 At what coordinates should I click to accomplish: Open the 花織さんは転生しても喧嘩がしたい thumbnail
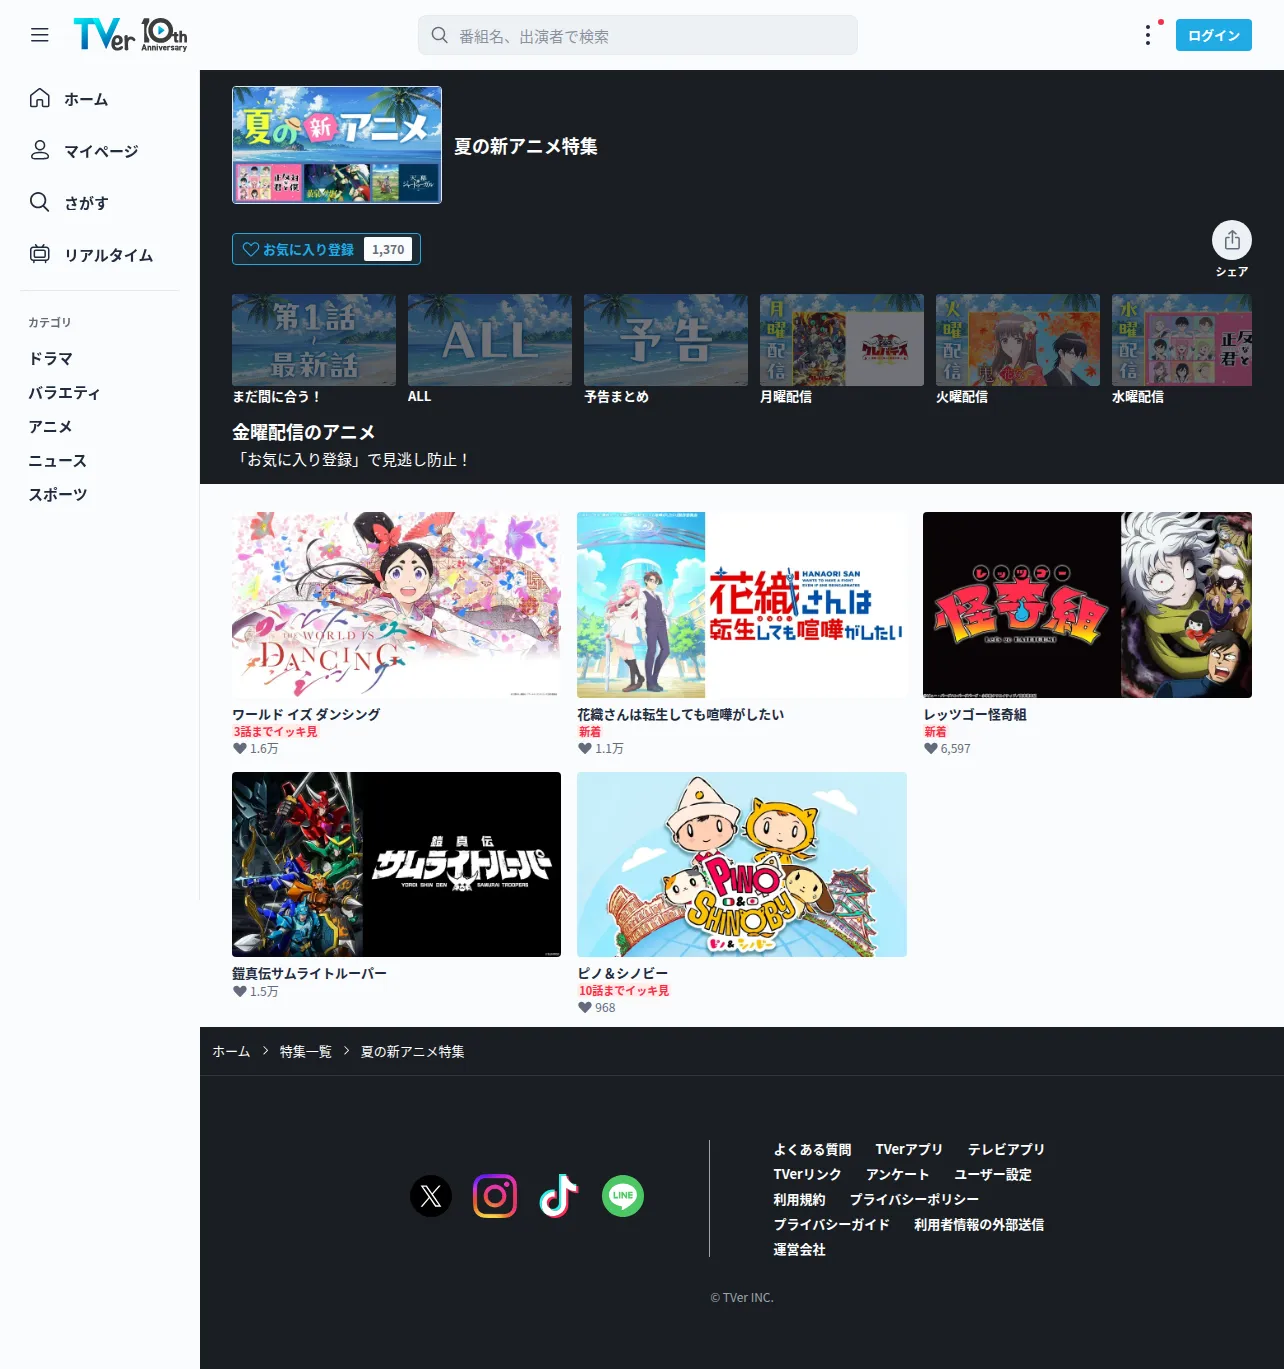click(742, 605)
